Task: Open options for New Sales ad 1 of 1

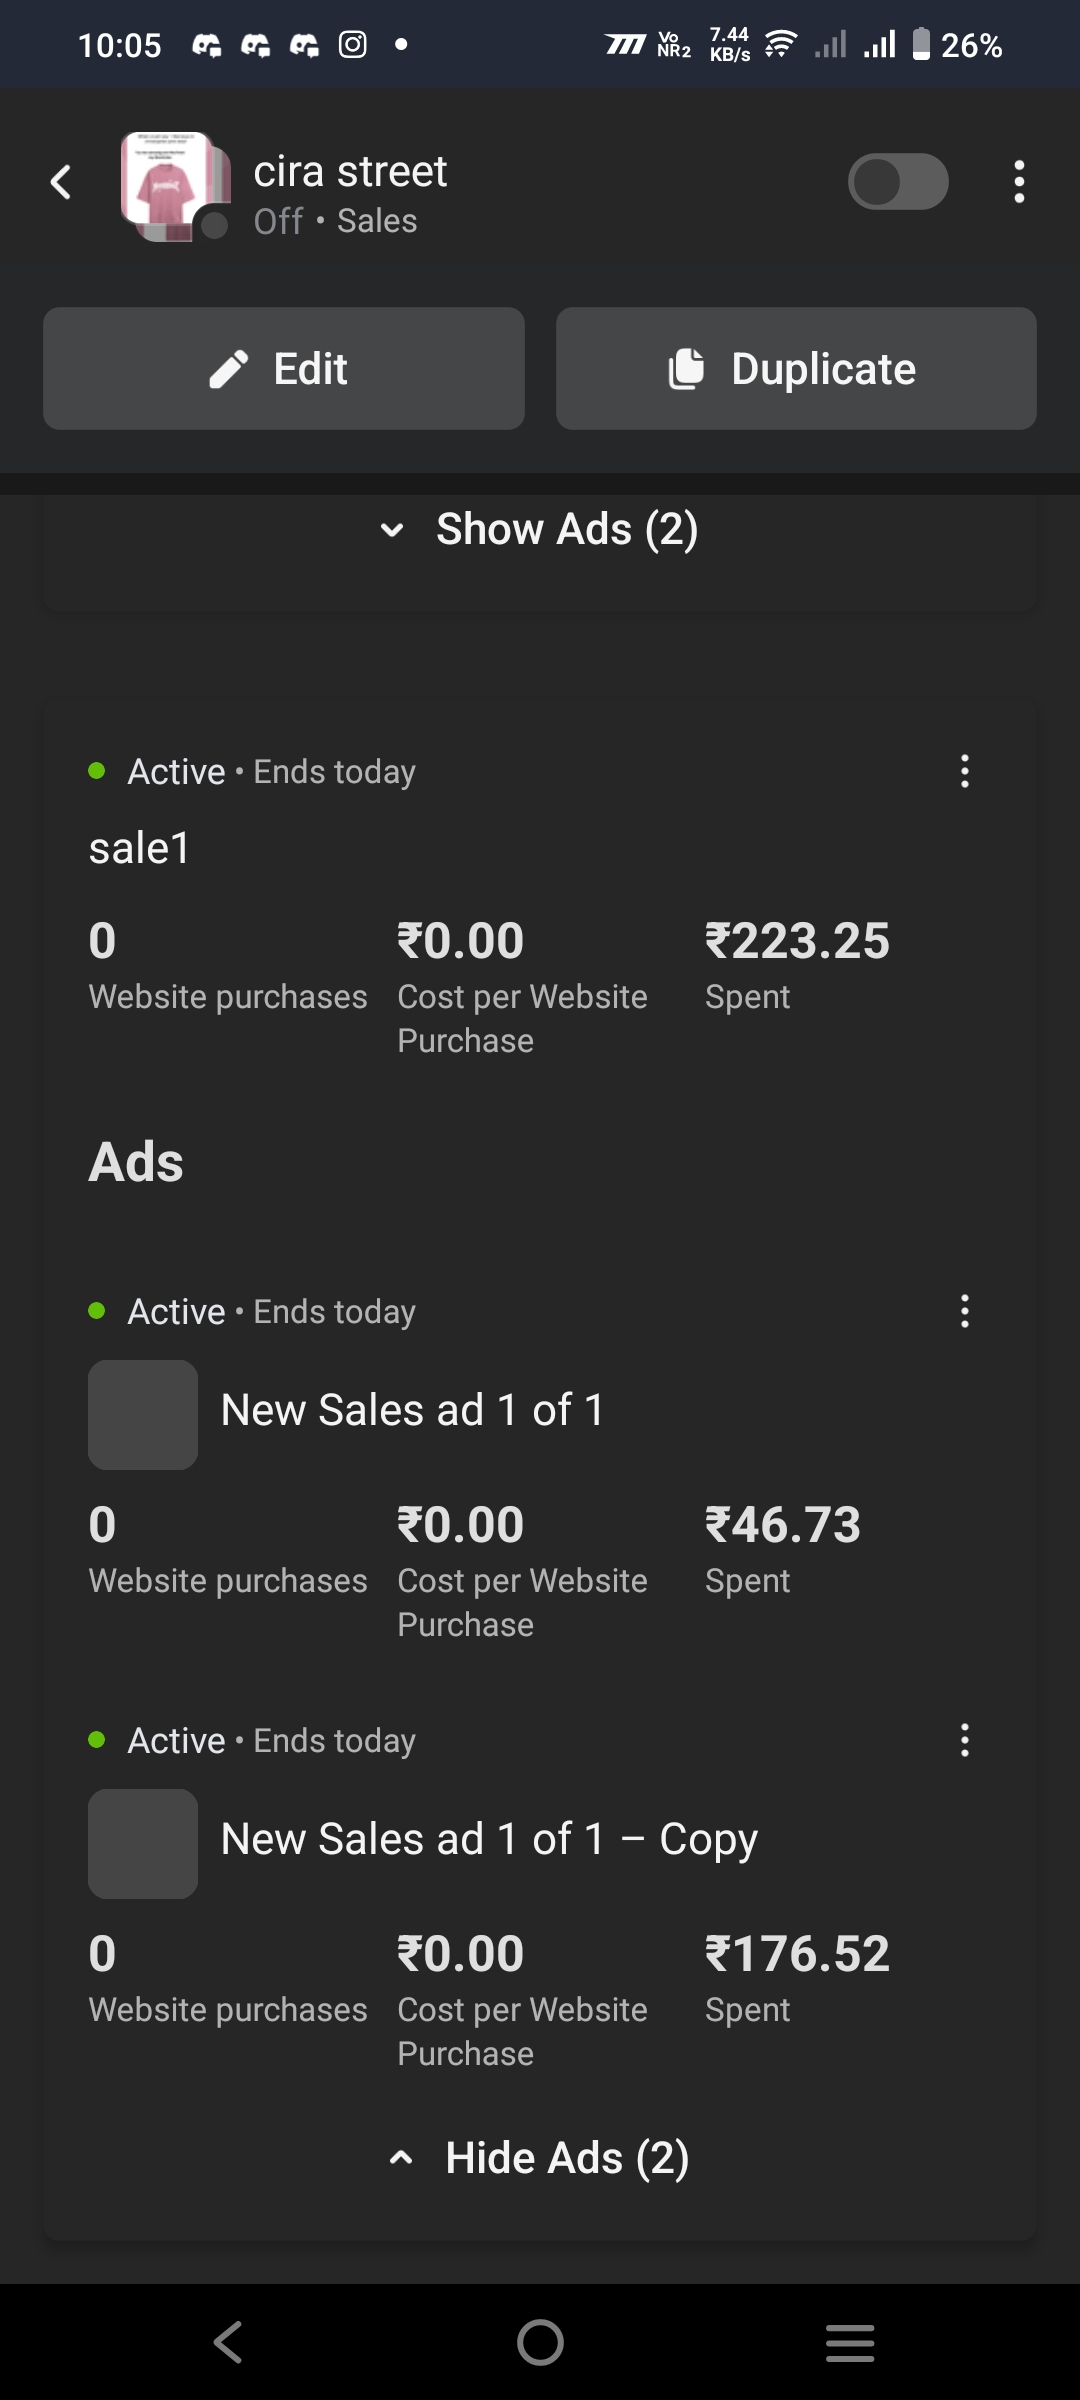Action: pyautogui.click(x=964, y=1311)
